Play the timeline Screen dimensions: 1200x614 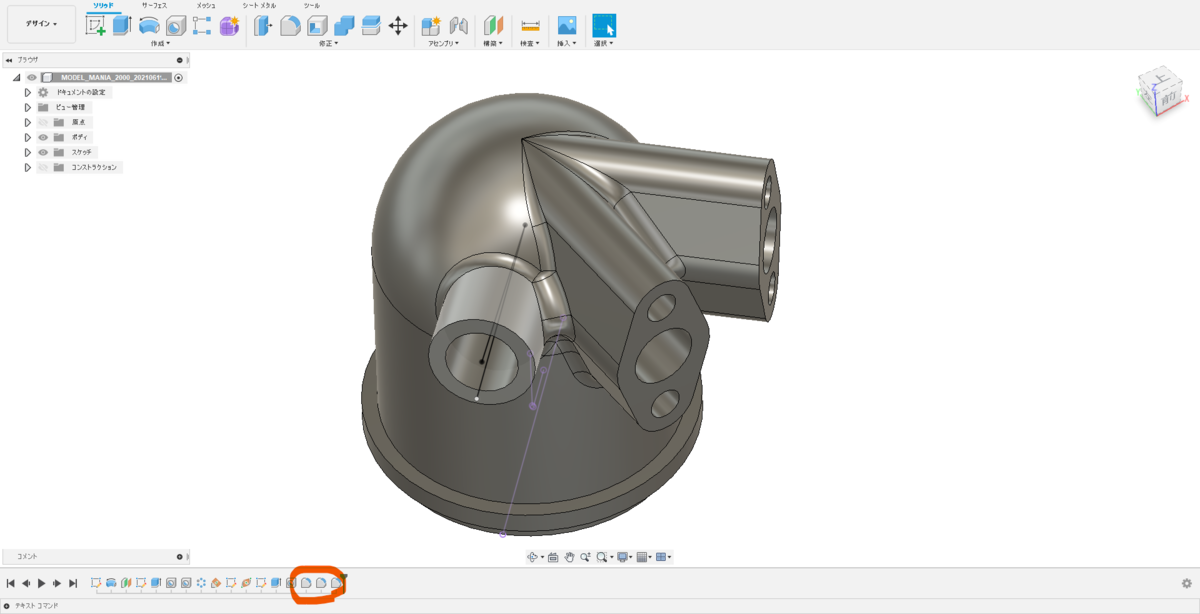[41, 583]
